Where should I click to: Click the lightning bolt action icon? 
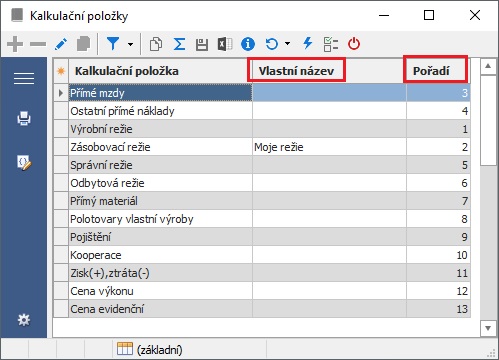coord(308,43)
